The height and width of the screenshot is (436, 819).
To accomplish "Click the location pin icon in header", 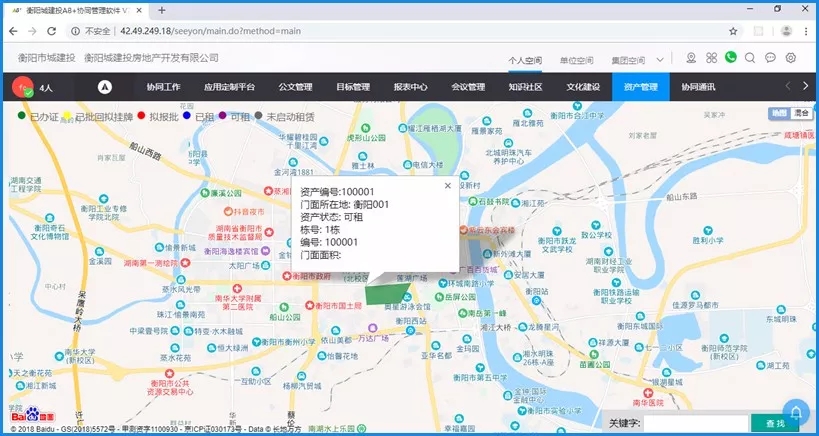I will tap(691, 58).
